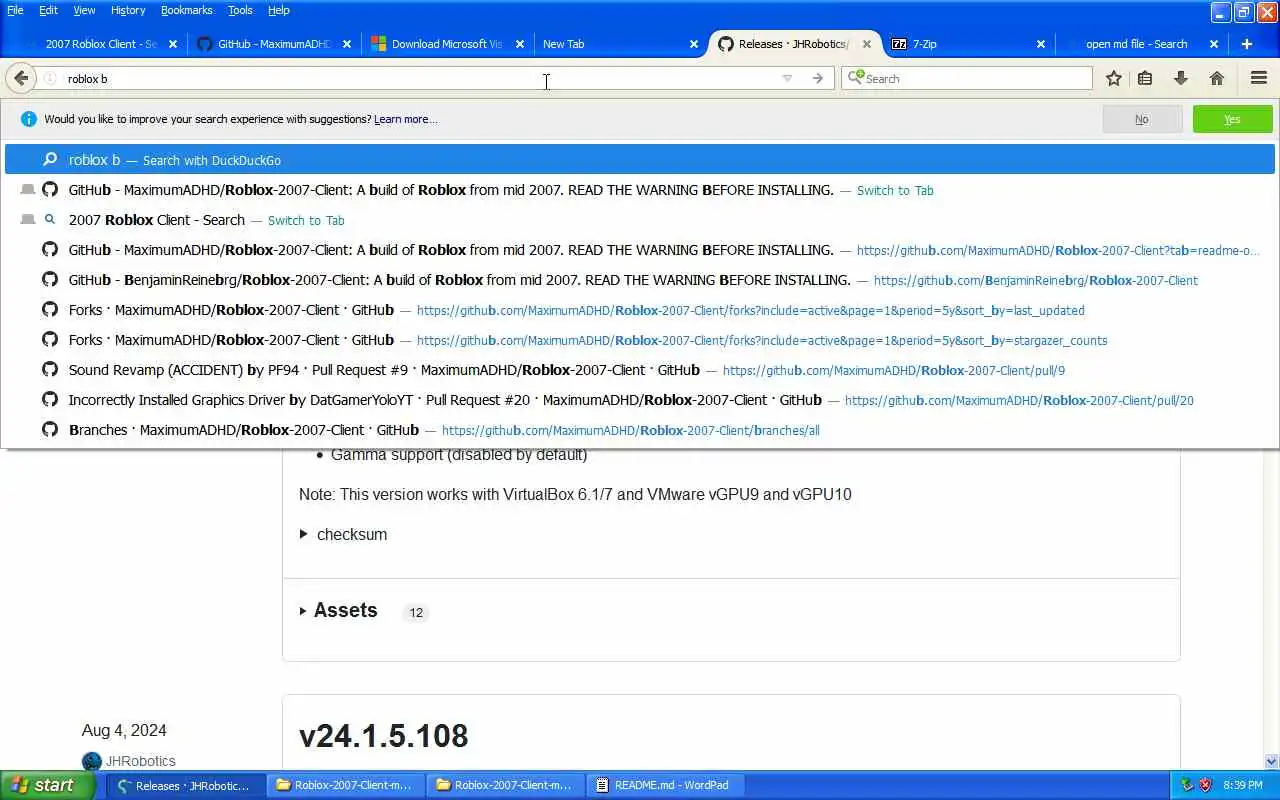Activate Releases JHRobotics taskbar button
The height and width of the screenshot is (800, 1280).
[185, 785]
